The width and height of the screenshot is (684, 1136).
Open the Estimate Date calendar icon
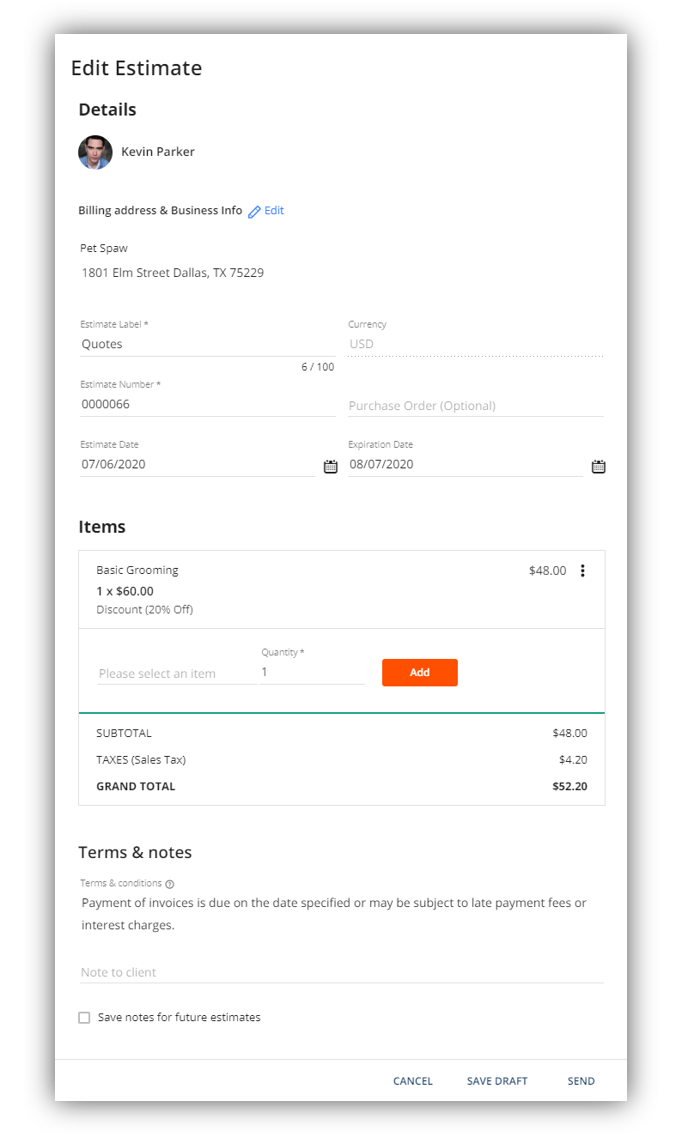(x=330, y=467)
